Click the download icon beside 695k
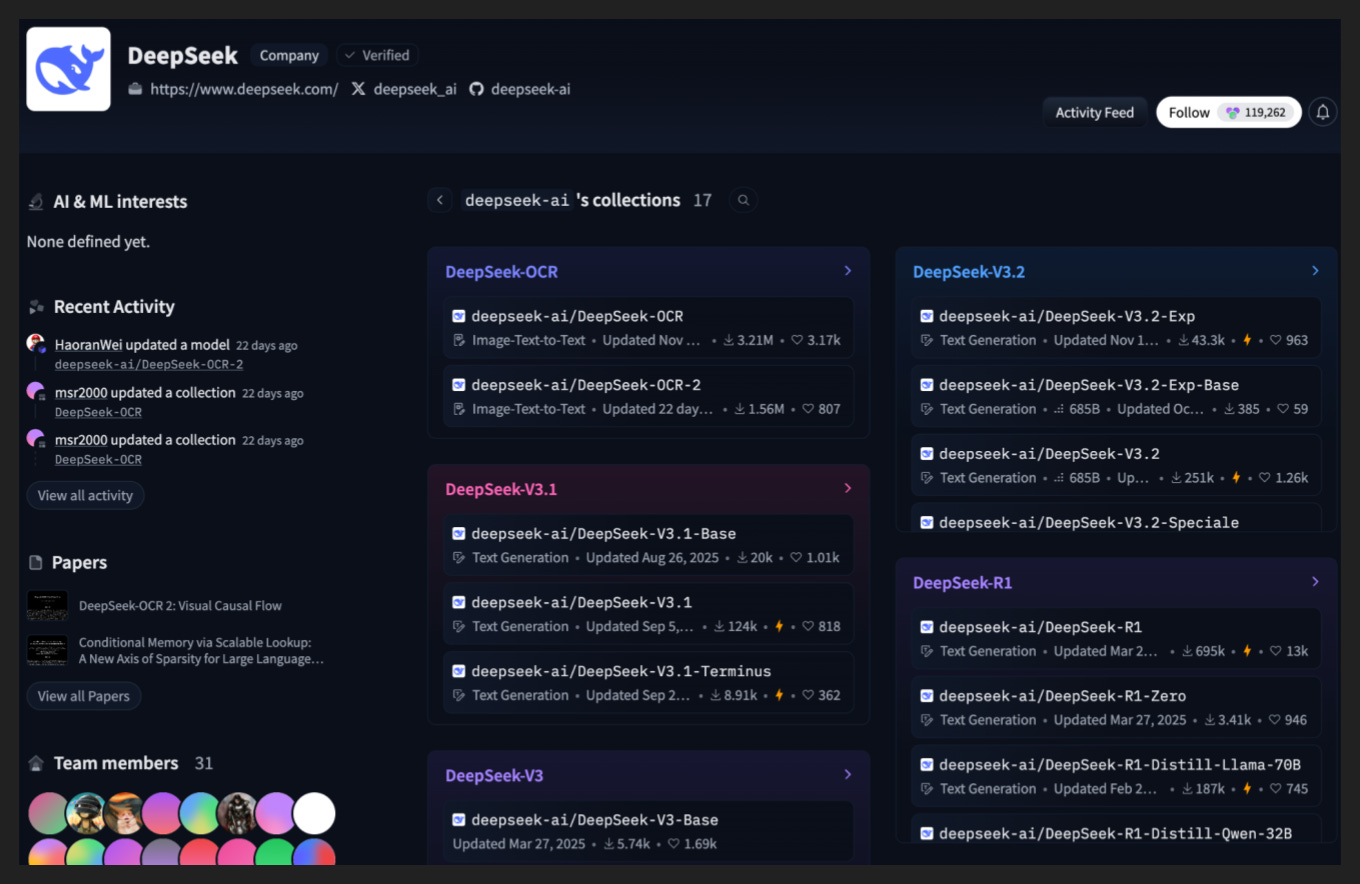This screenshot has height=884, width=1360. 1188,651
